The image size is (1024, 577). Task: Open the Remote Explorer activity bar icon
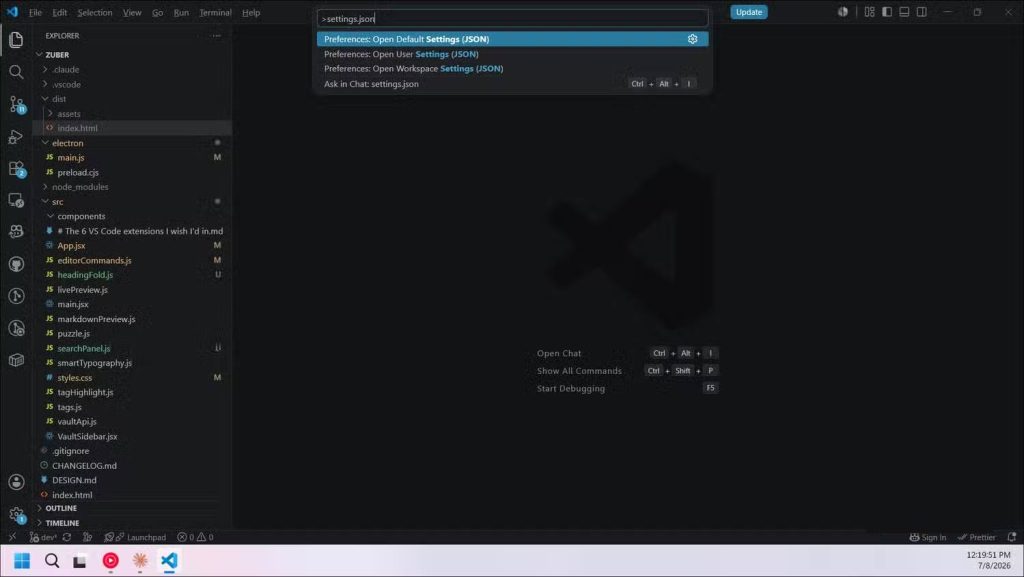click(16, 200)
